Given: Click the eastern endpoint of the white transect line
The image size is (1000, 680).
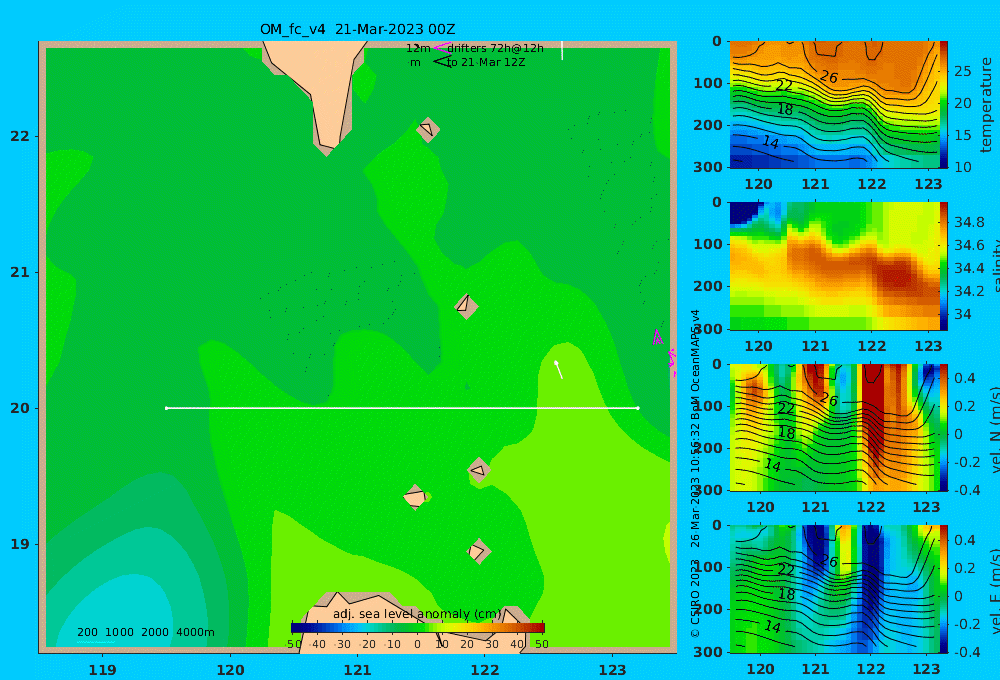Looking at the screenshot, I should click(638, 408).
